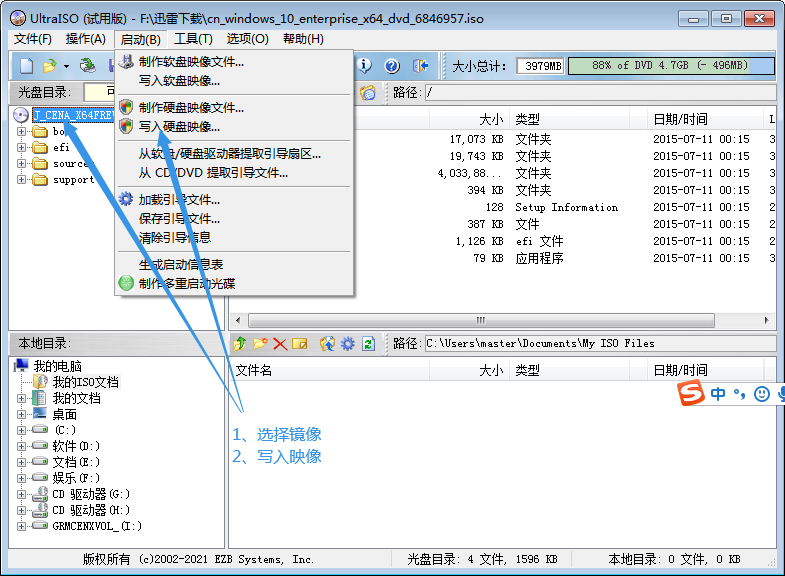This screenshot has height=576, width=785.
Task: Open the 帮助(H) menu
Action: (x=303, y=39)
